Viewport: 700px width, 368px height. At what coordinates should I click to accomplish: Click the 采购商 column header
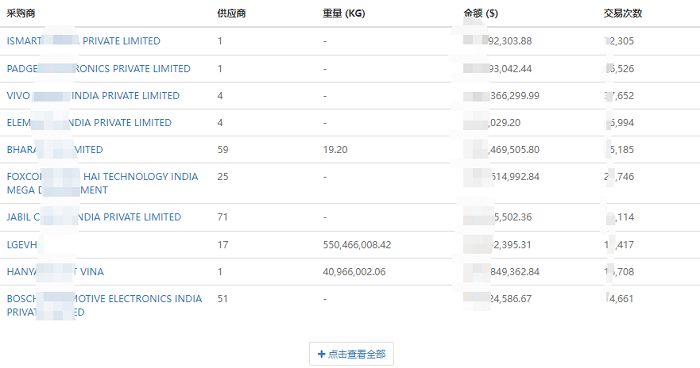pyautogui.click(x=21, y=13)
